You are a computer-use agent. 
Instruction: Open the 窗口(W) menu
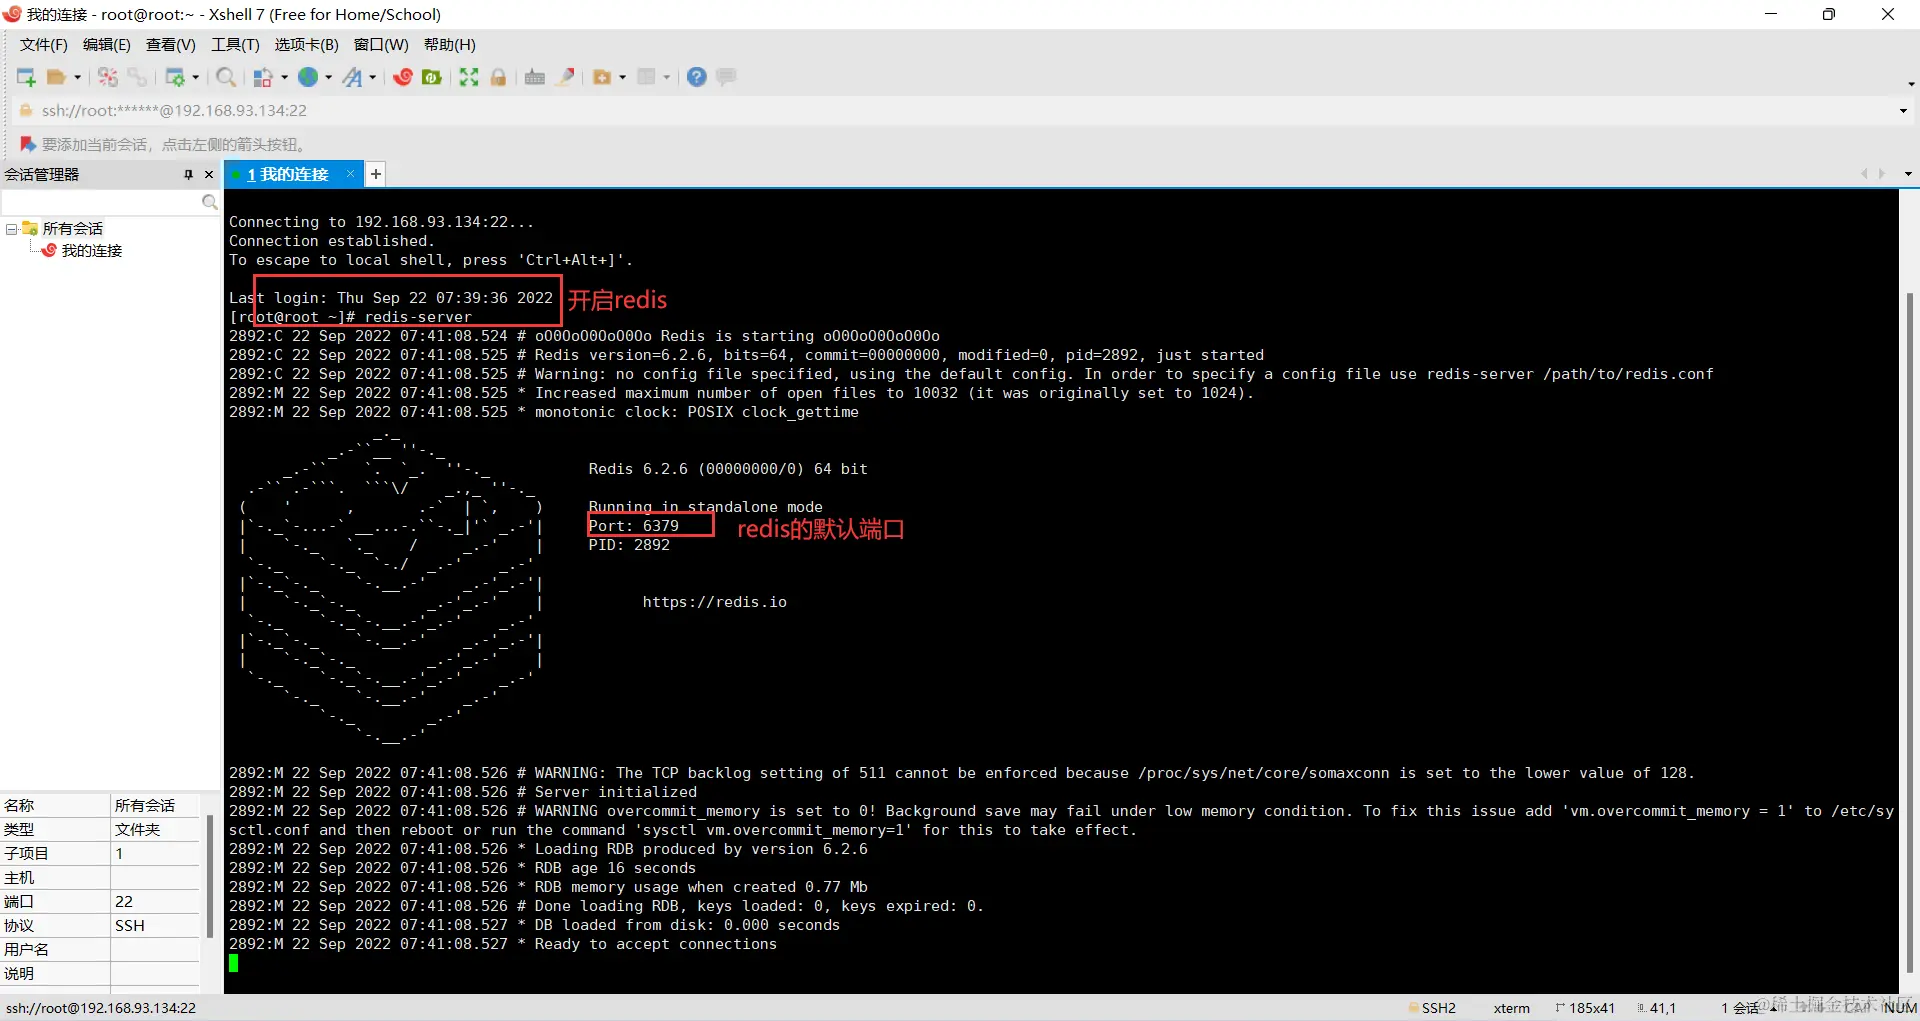point(381,45)
